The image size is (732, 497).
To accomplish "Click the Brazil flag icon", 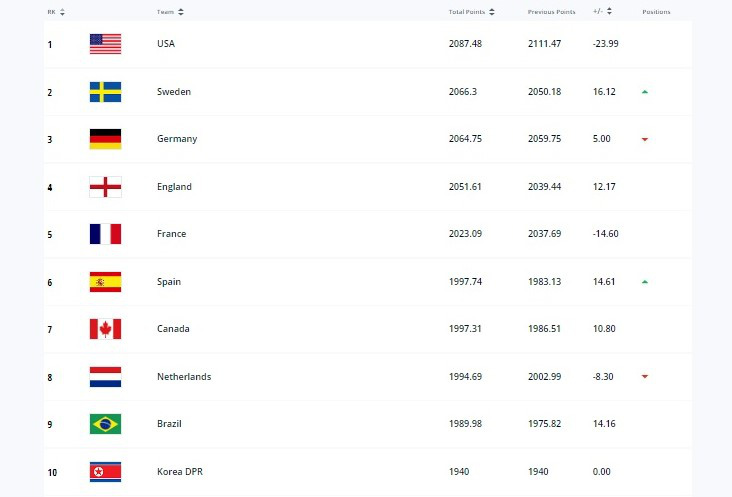I will coord(105,424).
